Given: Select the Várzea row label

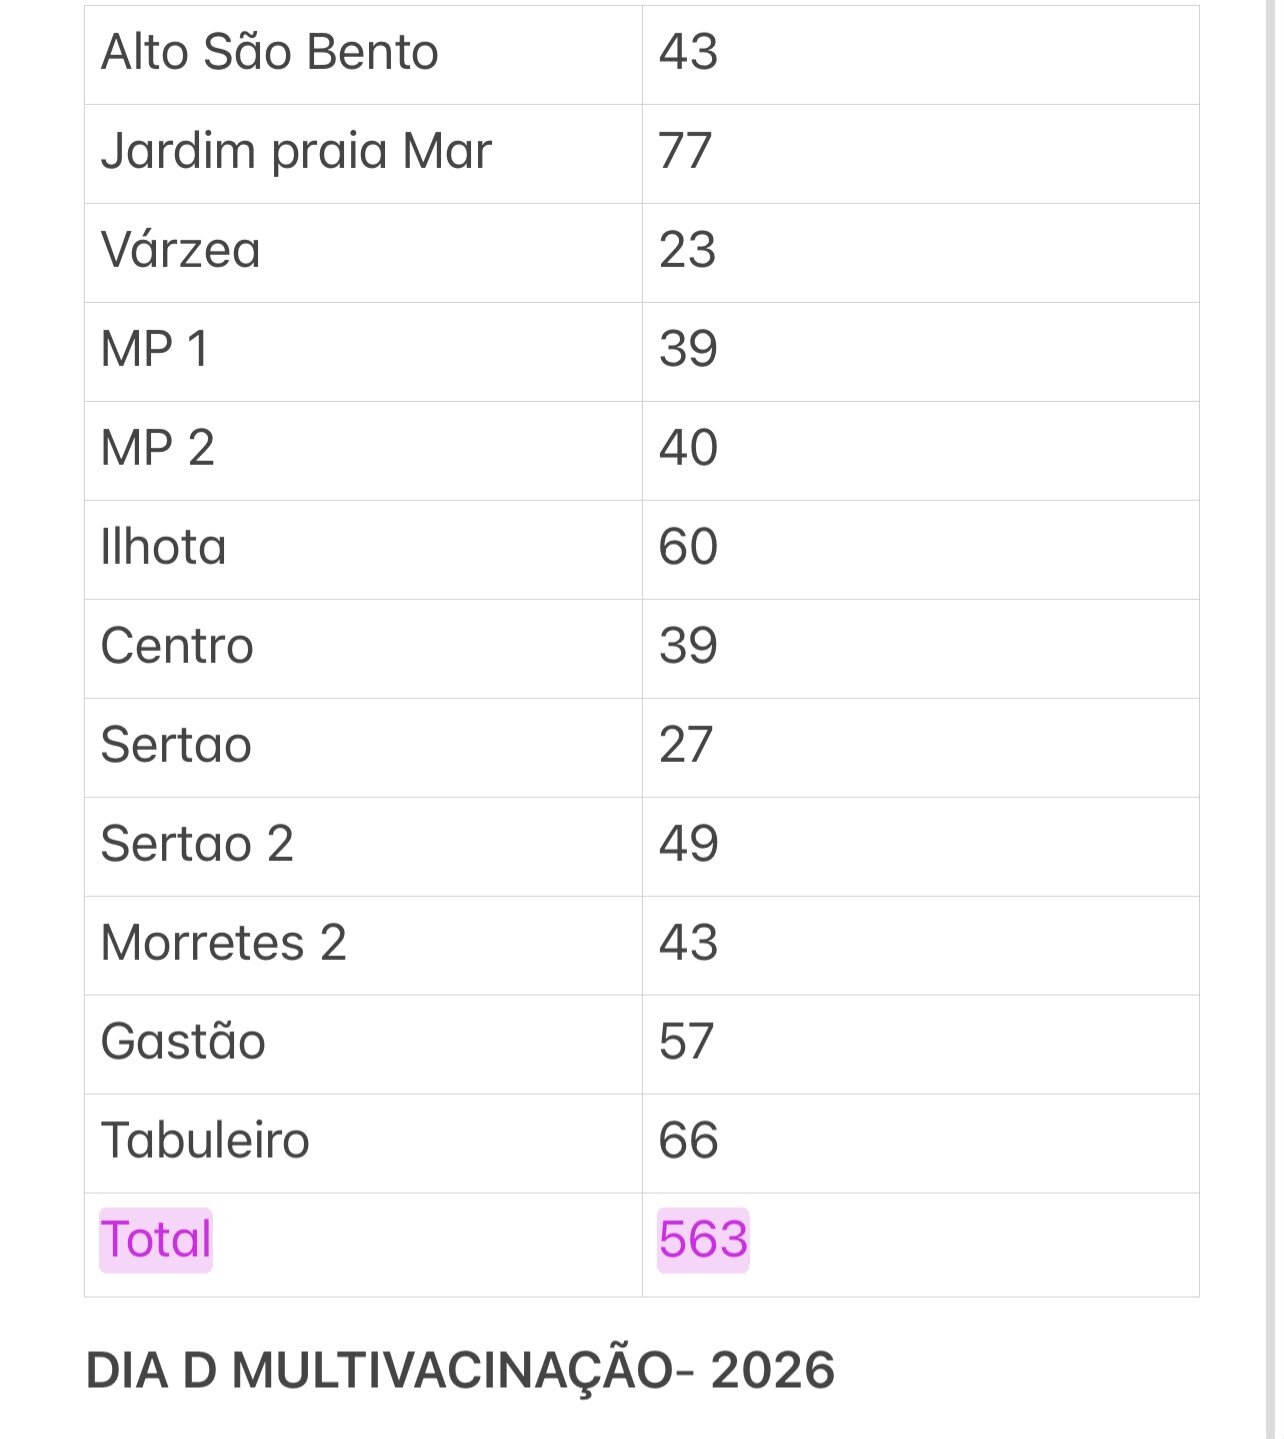Looking at the screenshot, I should (181, 250).
